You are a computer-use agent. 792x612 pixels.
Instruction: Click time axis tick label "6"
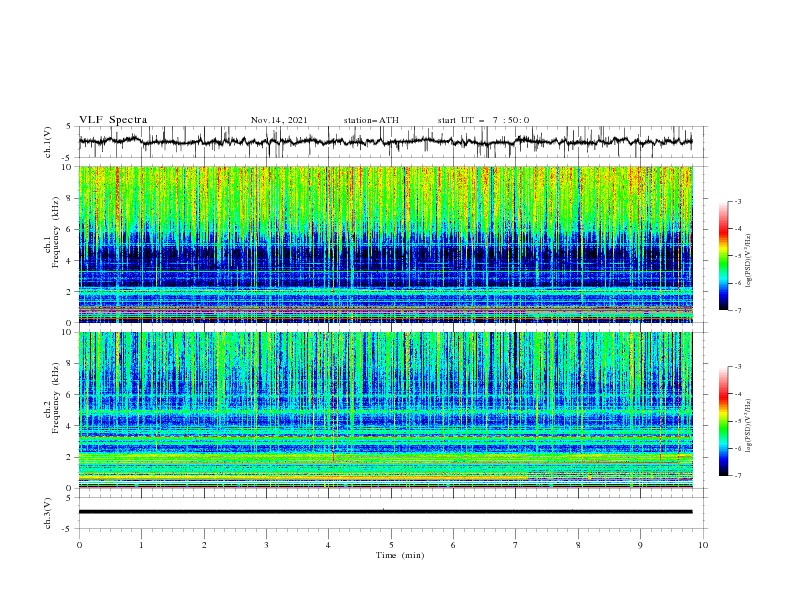pos(453,545)
